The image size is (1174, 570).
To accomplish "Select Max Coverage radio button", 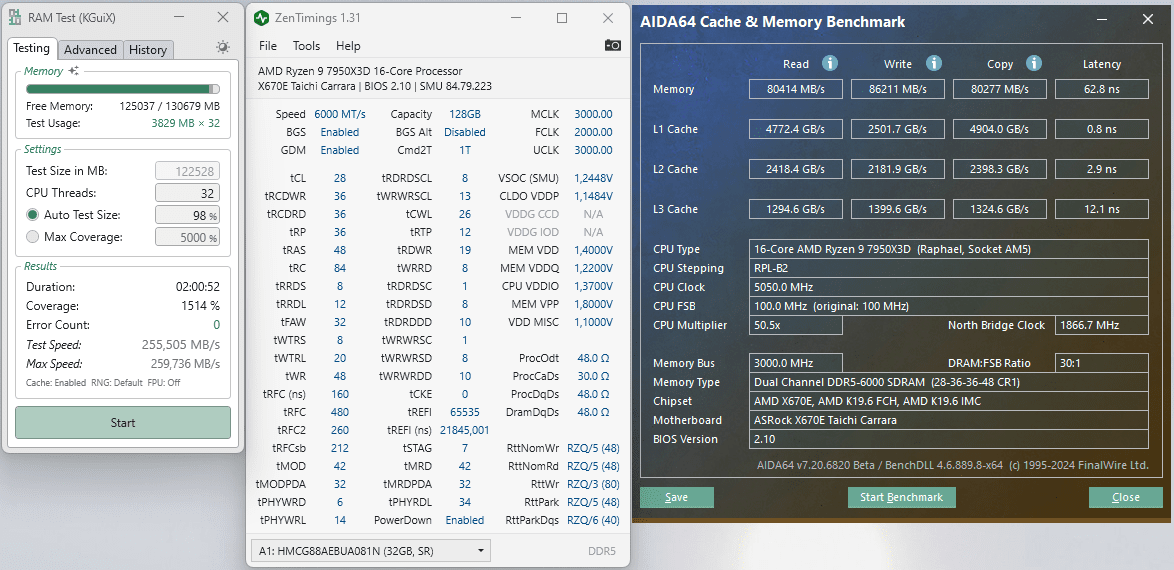I will pos(32,237).
